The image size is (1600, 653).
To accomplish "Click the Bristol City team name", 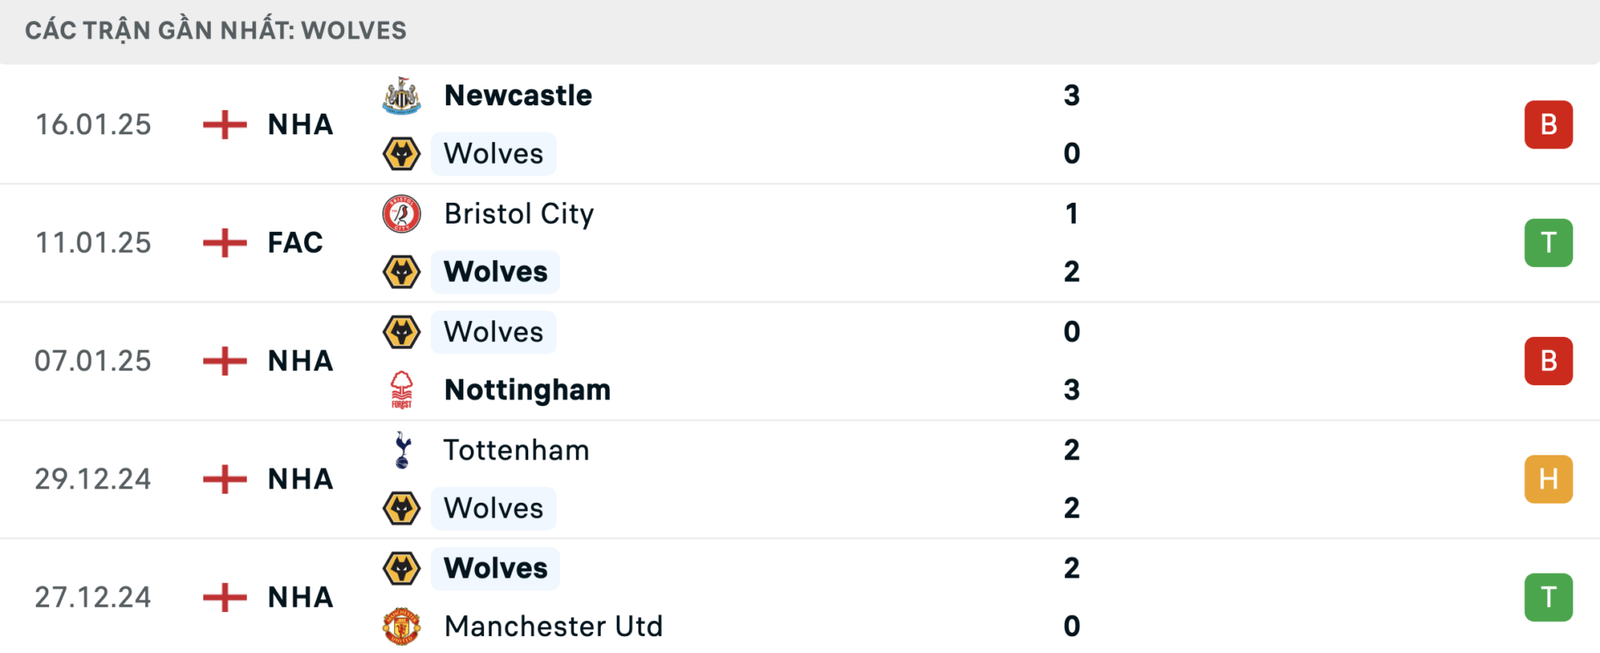I will (x=519, y=214).
